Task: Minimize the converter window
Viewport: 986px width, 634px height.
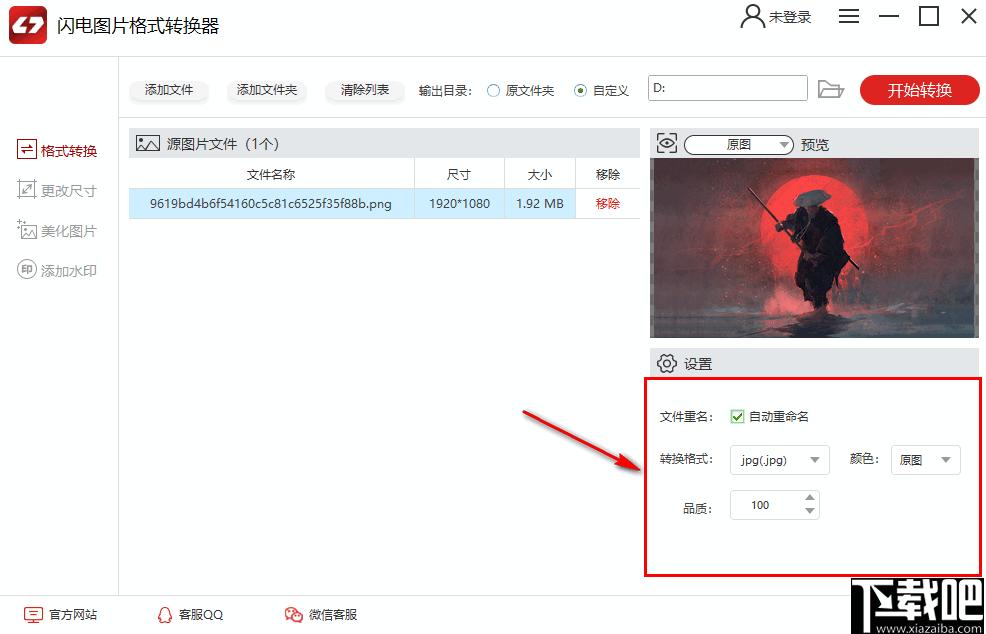Action: [x=889, y=16]
